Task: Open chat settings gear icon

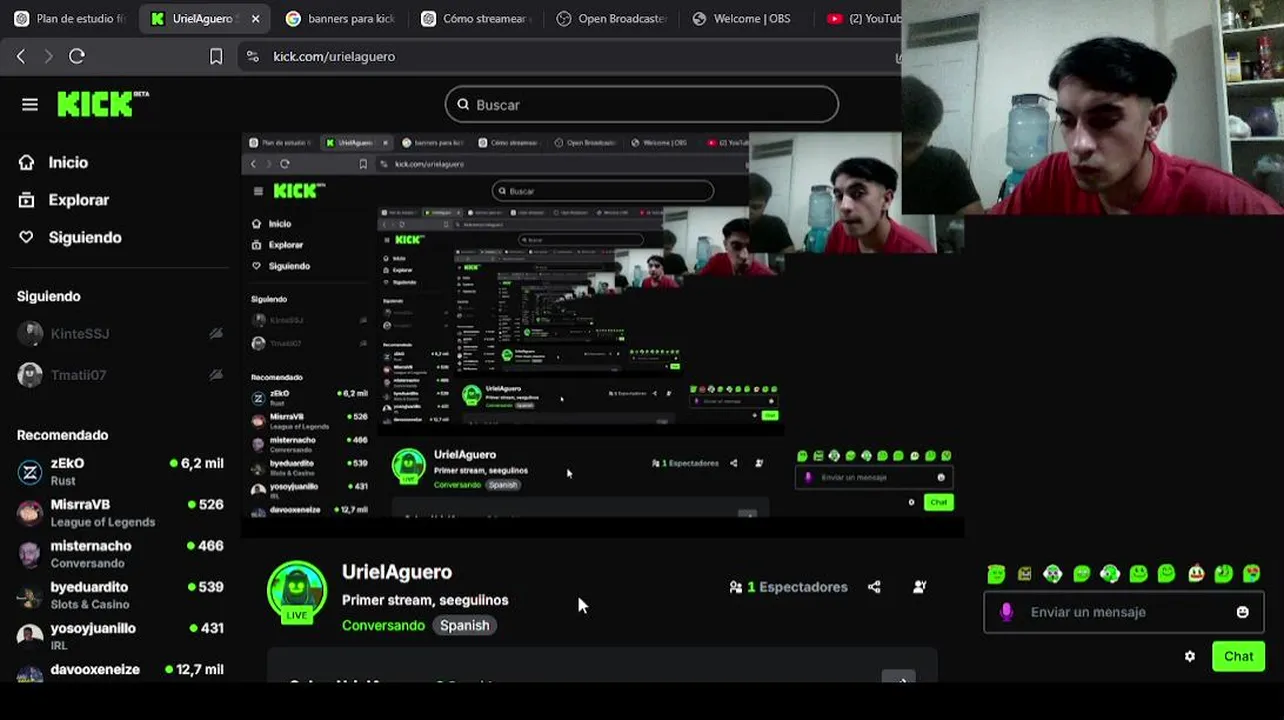Action: click(x=1189, y=657)
